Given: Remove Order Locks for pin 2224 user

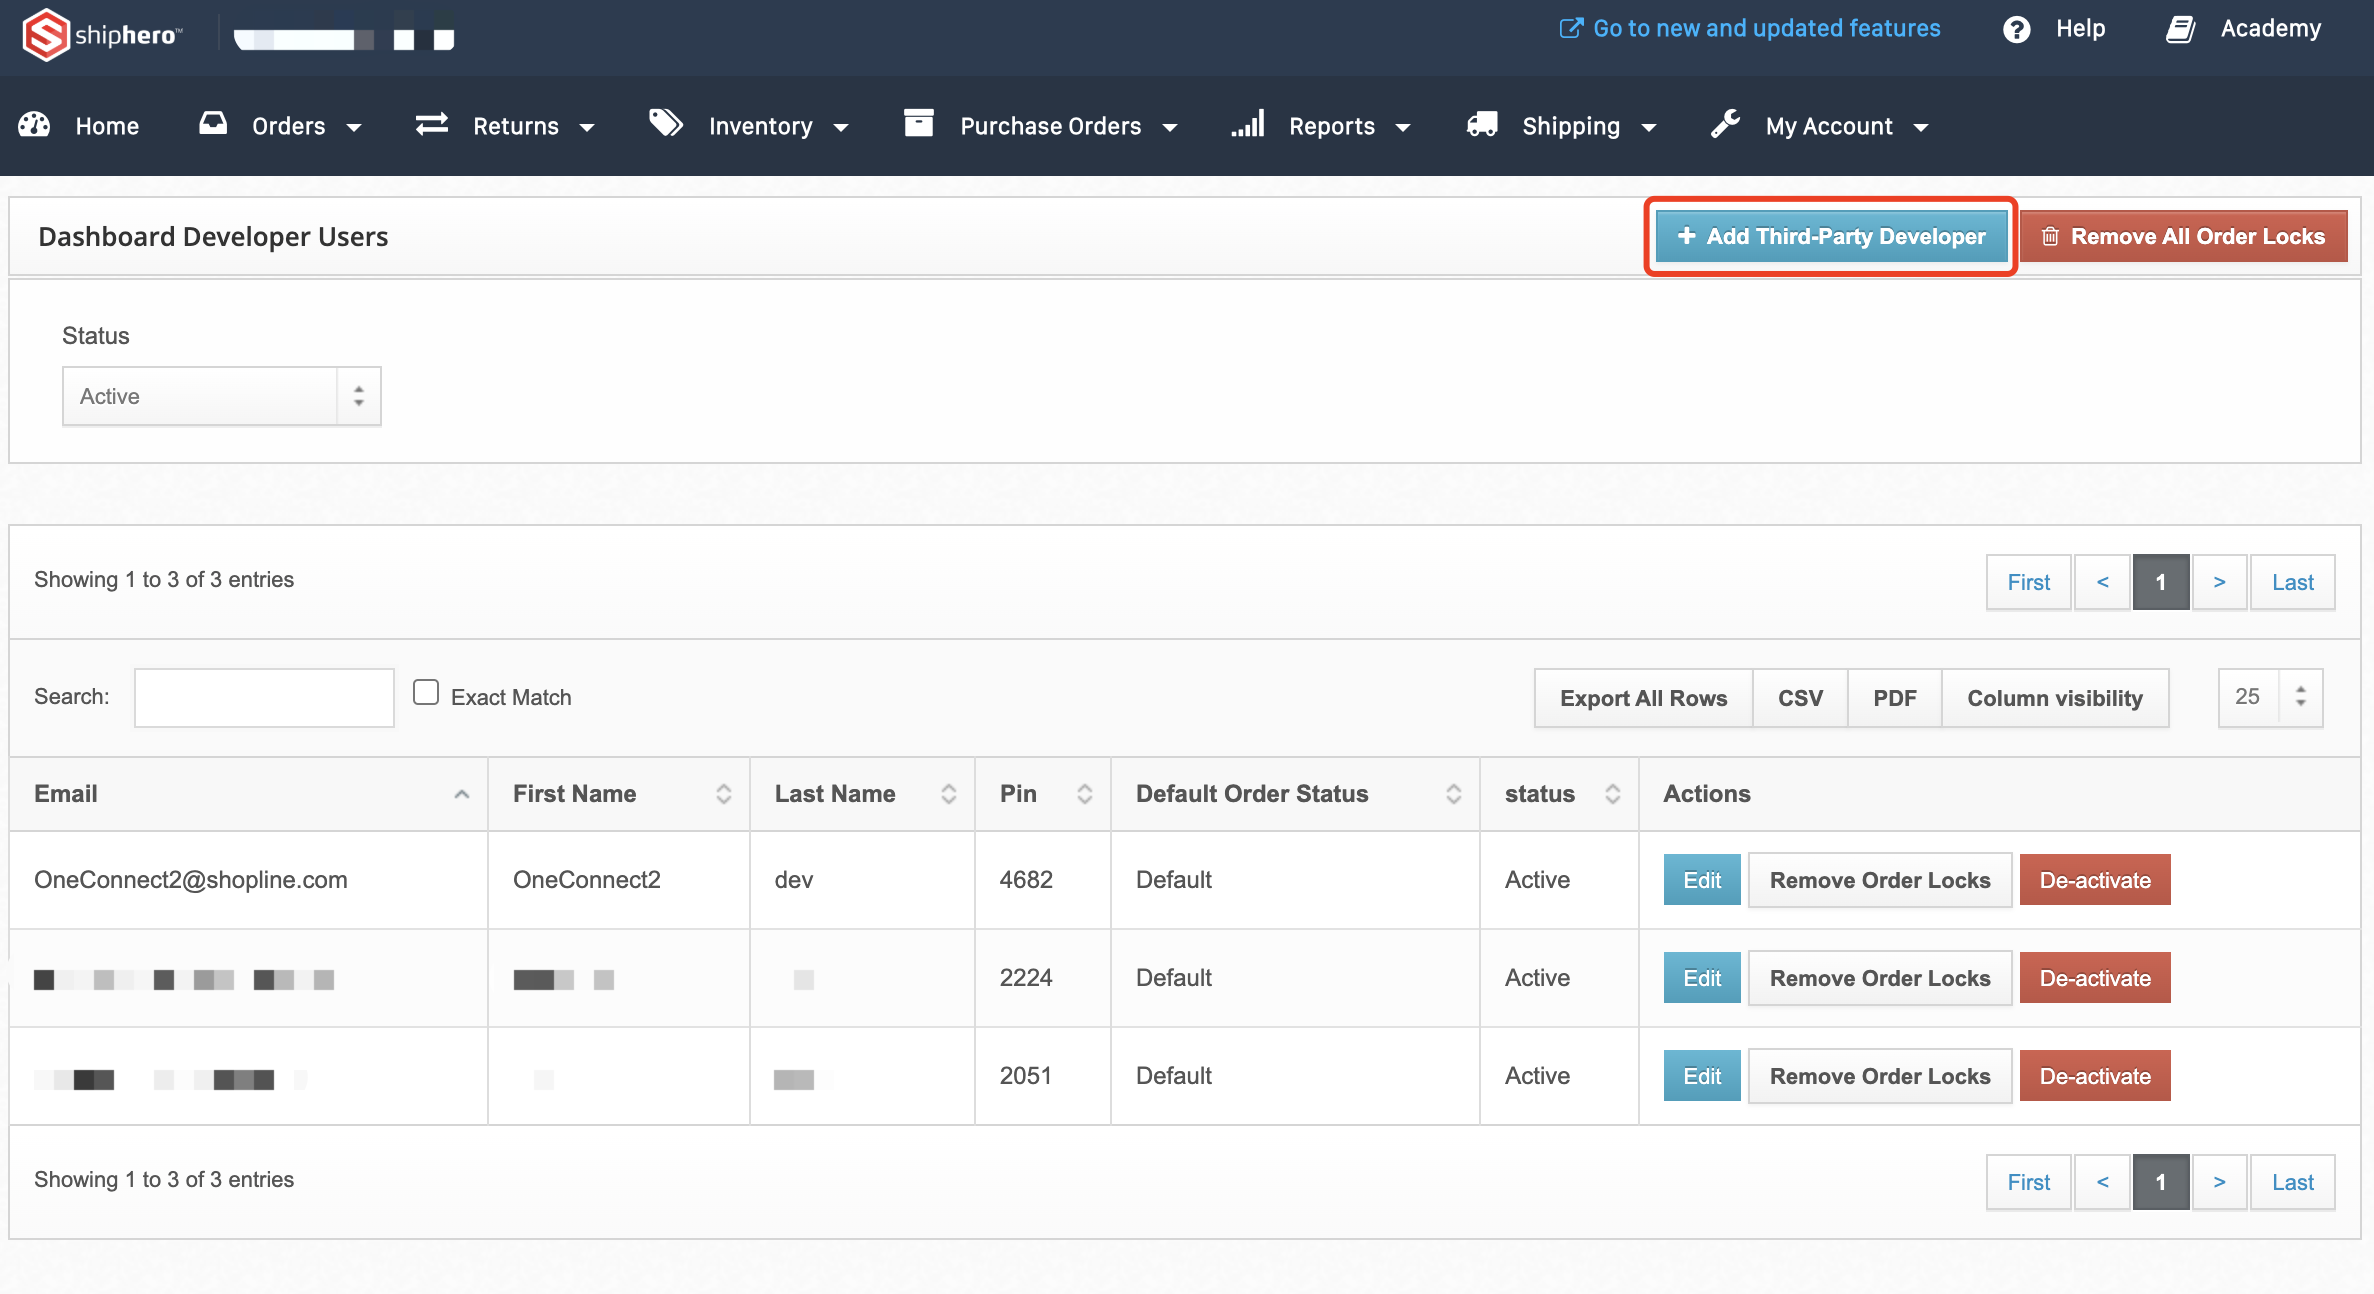Looking at the screenshot, I should (x=1880, y=978).
